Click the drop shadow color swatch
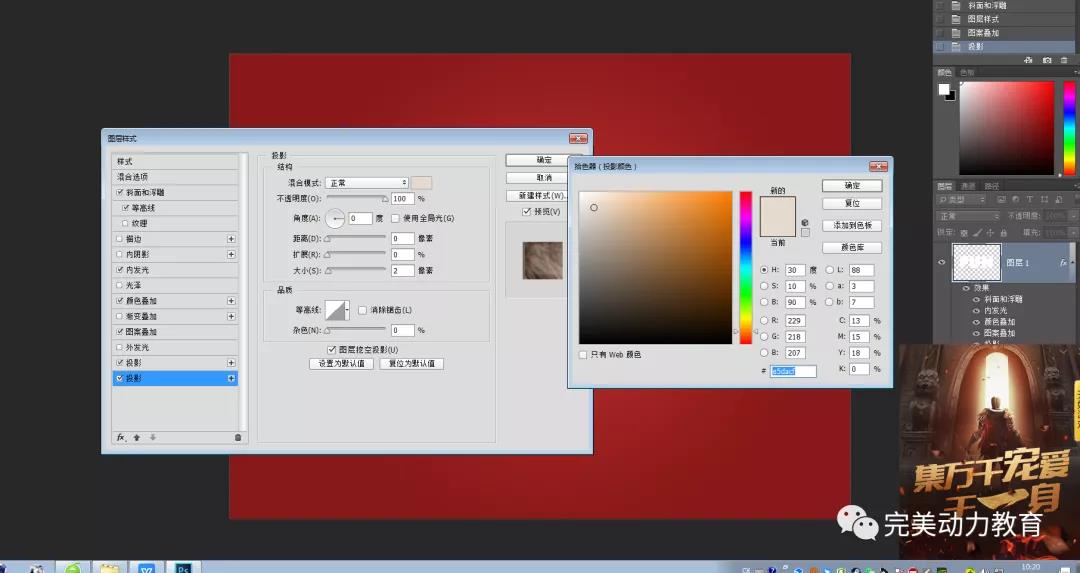 (422, 183)
